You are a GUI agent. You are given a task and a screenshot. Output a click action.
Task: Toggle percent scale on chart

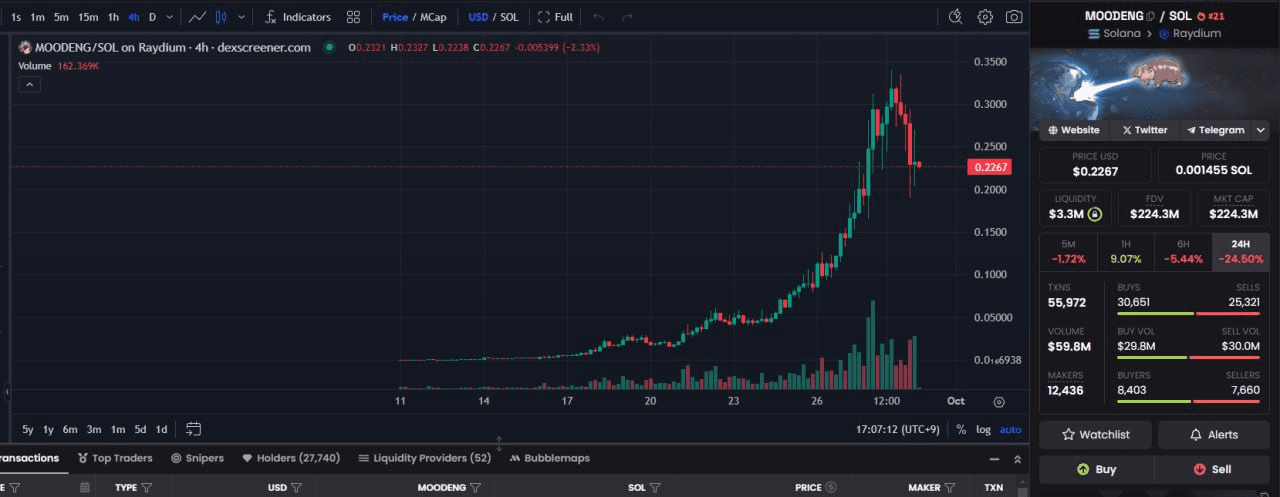click(x=961, y=429)
